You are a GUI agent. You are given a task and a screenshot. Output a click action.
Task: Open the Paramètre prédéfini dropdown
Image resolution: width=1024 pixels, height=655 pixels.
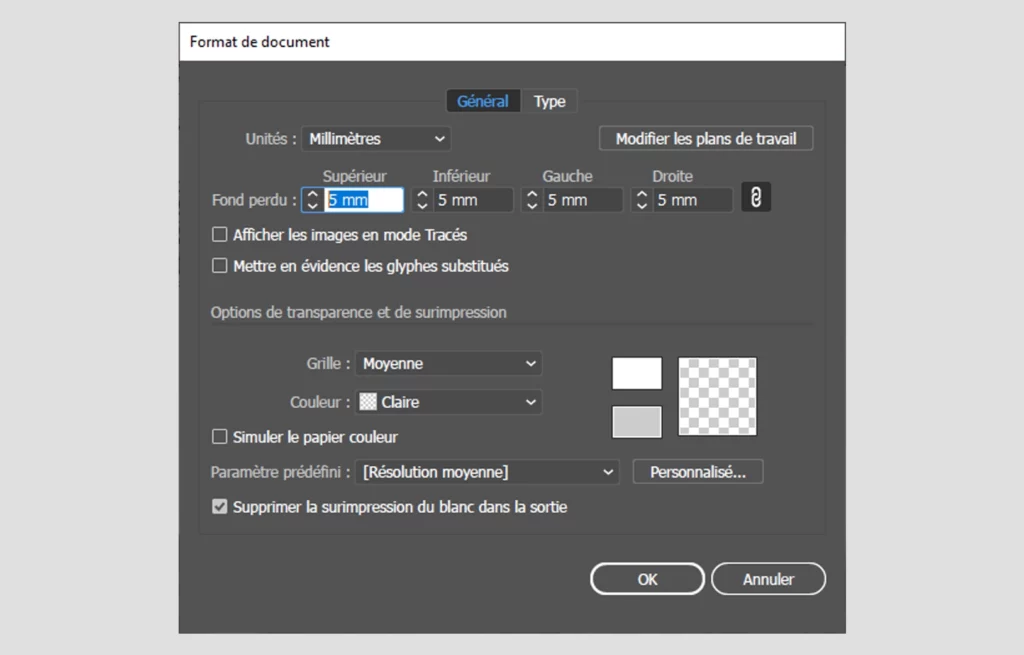pos(487,472)
